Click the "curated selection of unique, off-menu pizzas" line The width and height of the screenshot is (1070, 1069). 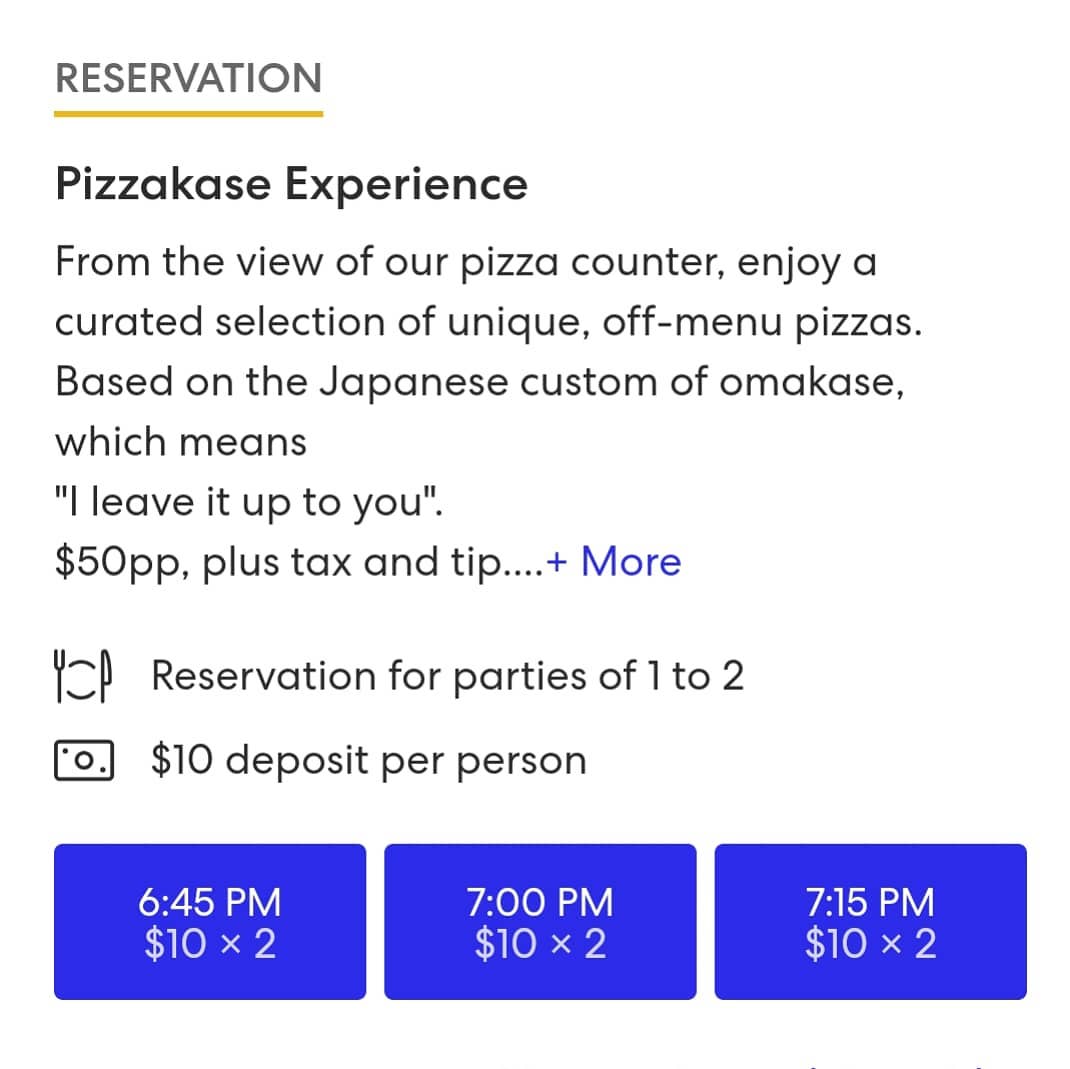(487, 323)
